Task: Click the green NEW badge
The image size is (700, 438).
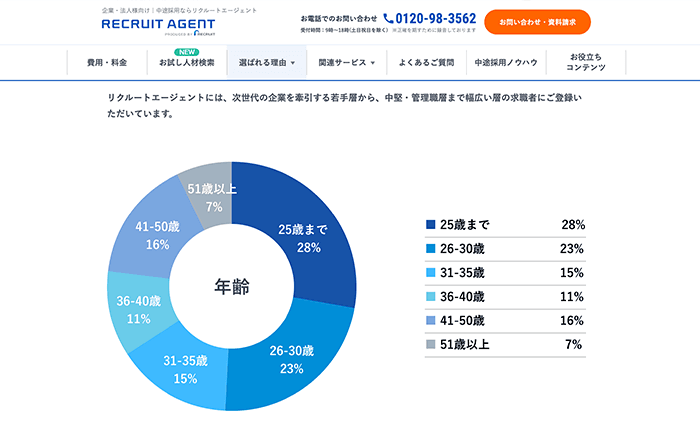Action: pos(186,51)
